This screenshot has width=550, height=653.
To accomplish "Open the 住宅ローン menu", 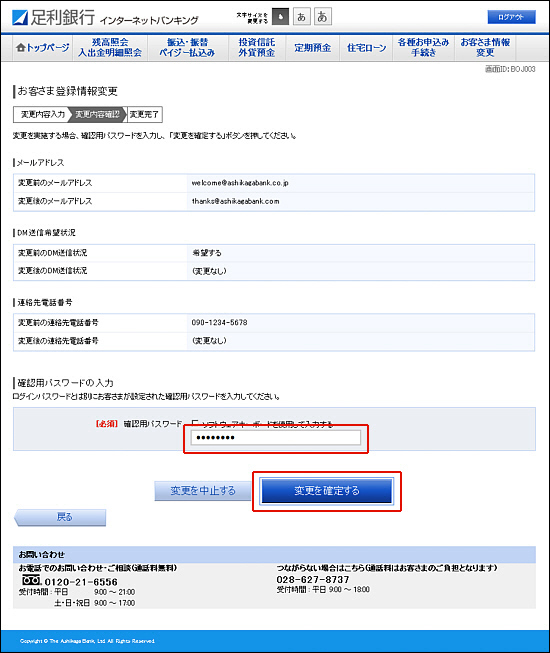I will pyautogui.click(x=366, y=48).
